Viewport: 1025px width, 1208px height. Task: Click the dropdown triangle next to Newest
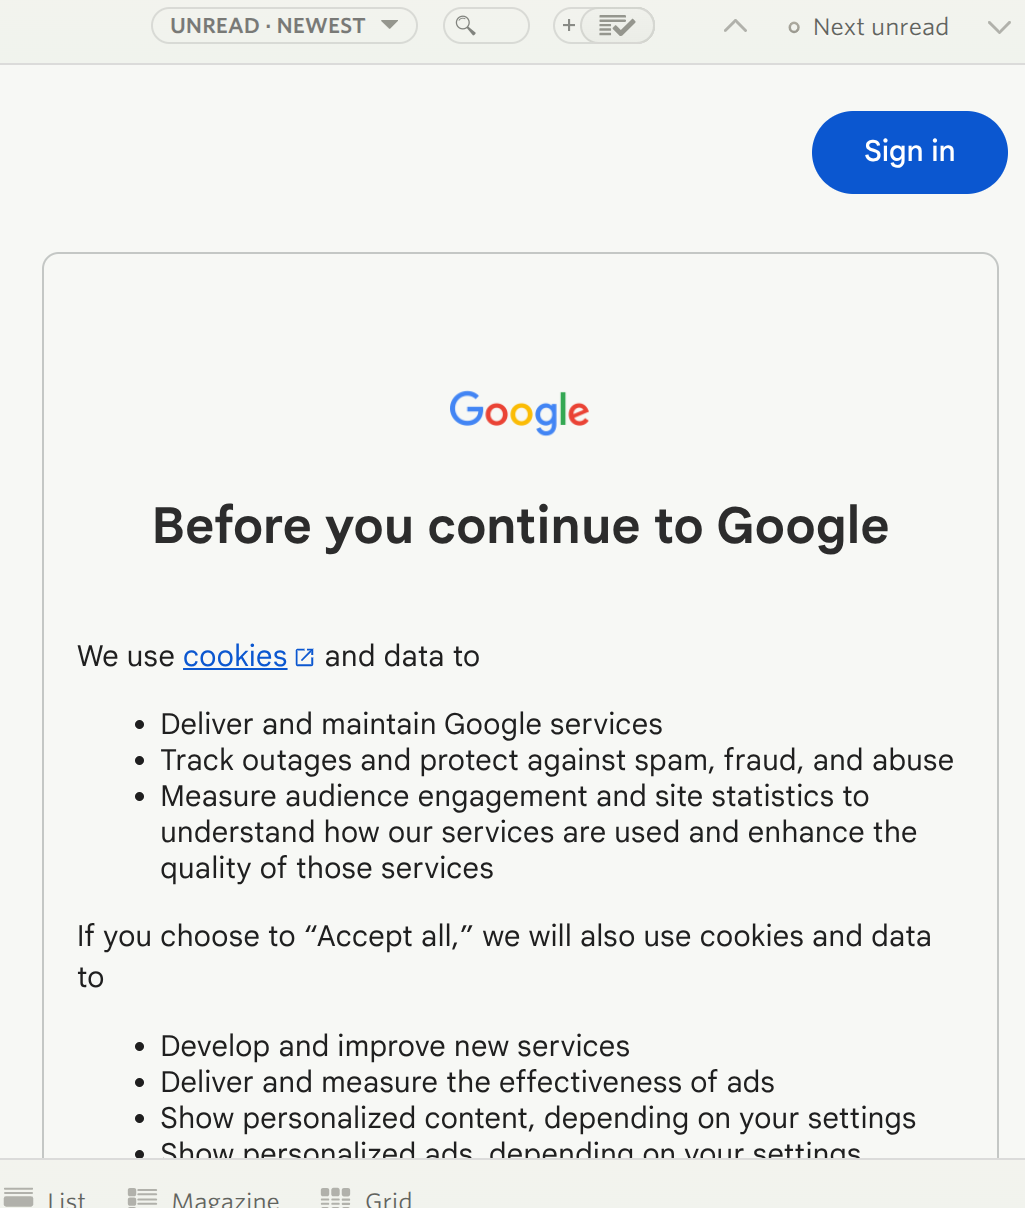pyautogui.click(x=390, y=25)
